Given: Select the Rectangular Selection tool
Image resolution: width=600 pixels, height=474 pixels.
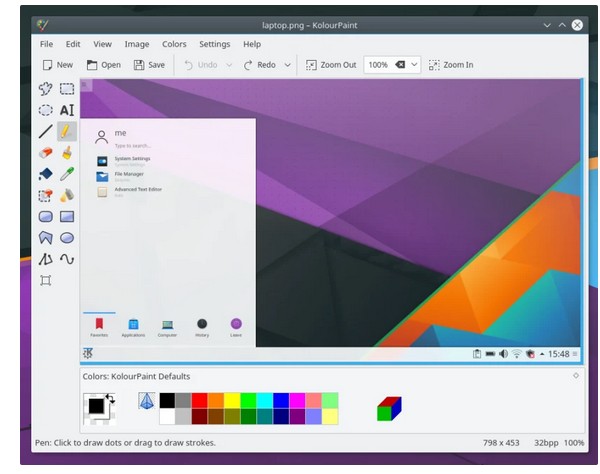Looking at the screenshot, I should click(67, 89).
